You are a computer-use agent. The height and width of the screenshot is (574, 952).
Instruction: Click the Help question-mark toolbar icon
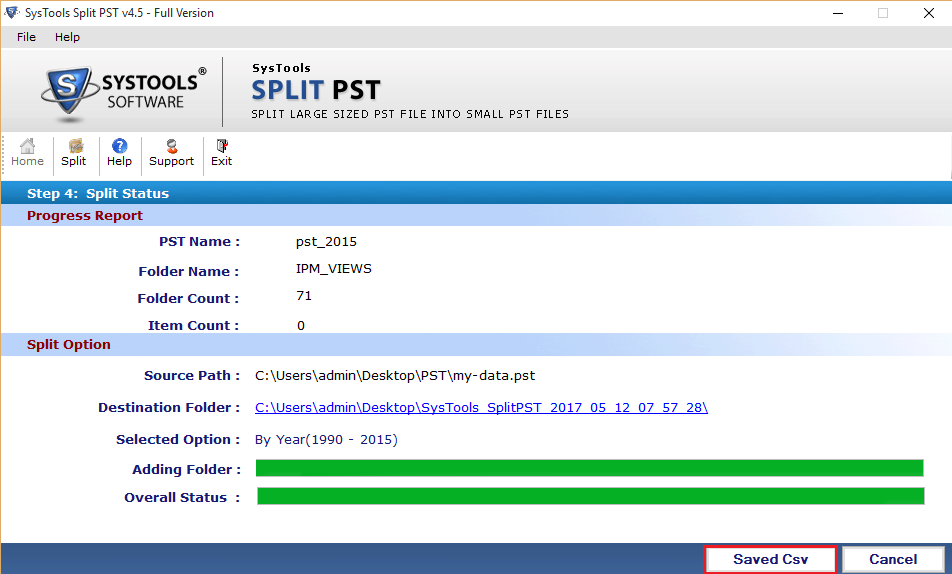tap(120, 152)
